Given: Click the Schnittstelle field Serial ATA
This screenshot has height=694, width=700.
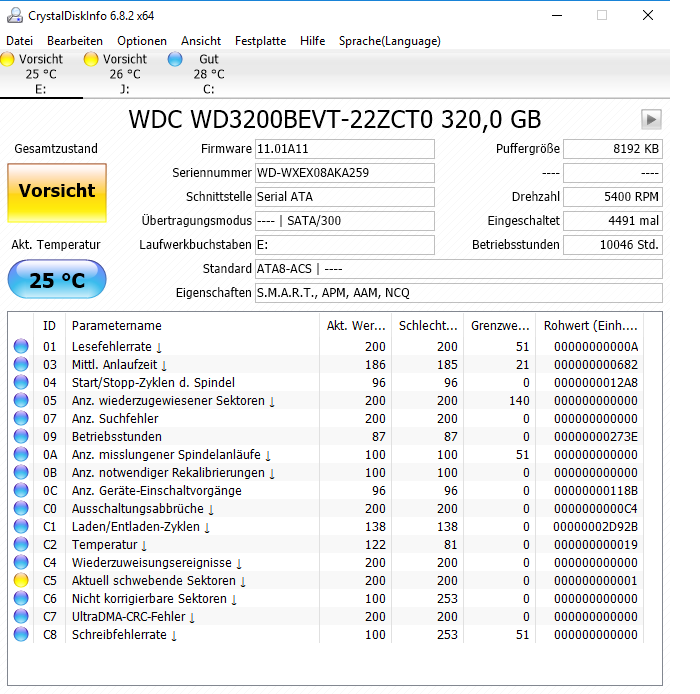Looking at the screenshot, I should click(345, 197).
